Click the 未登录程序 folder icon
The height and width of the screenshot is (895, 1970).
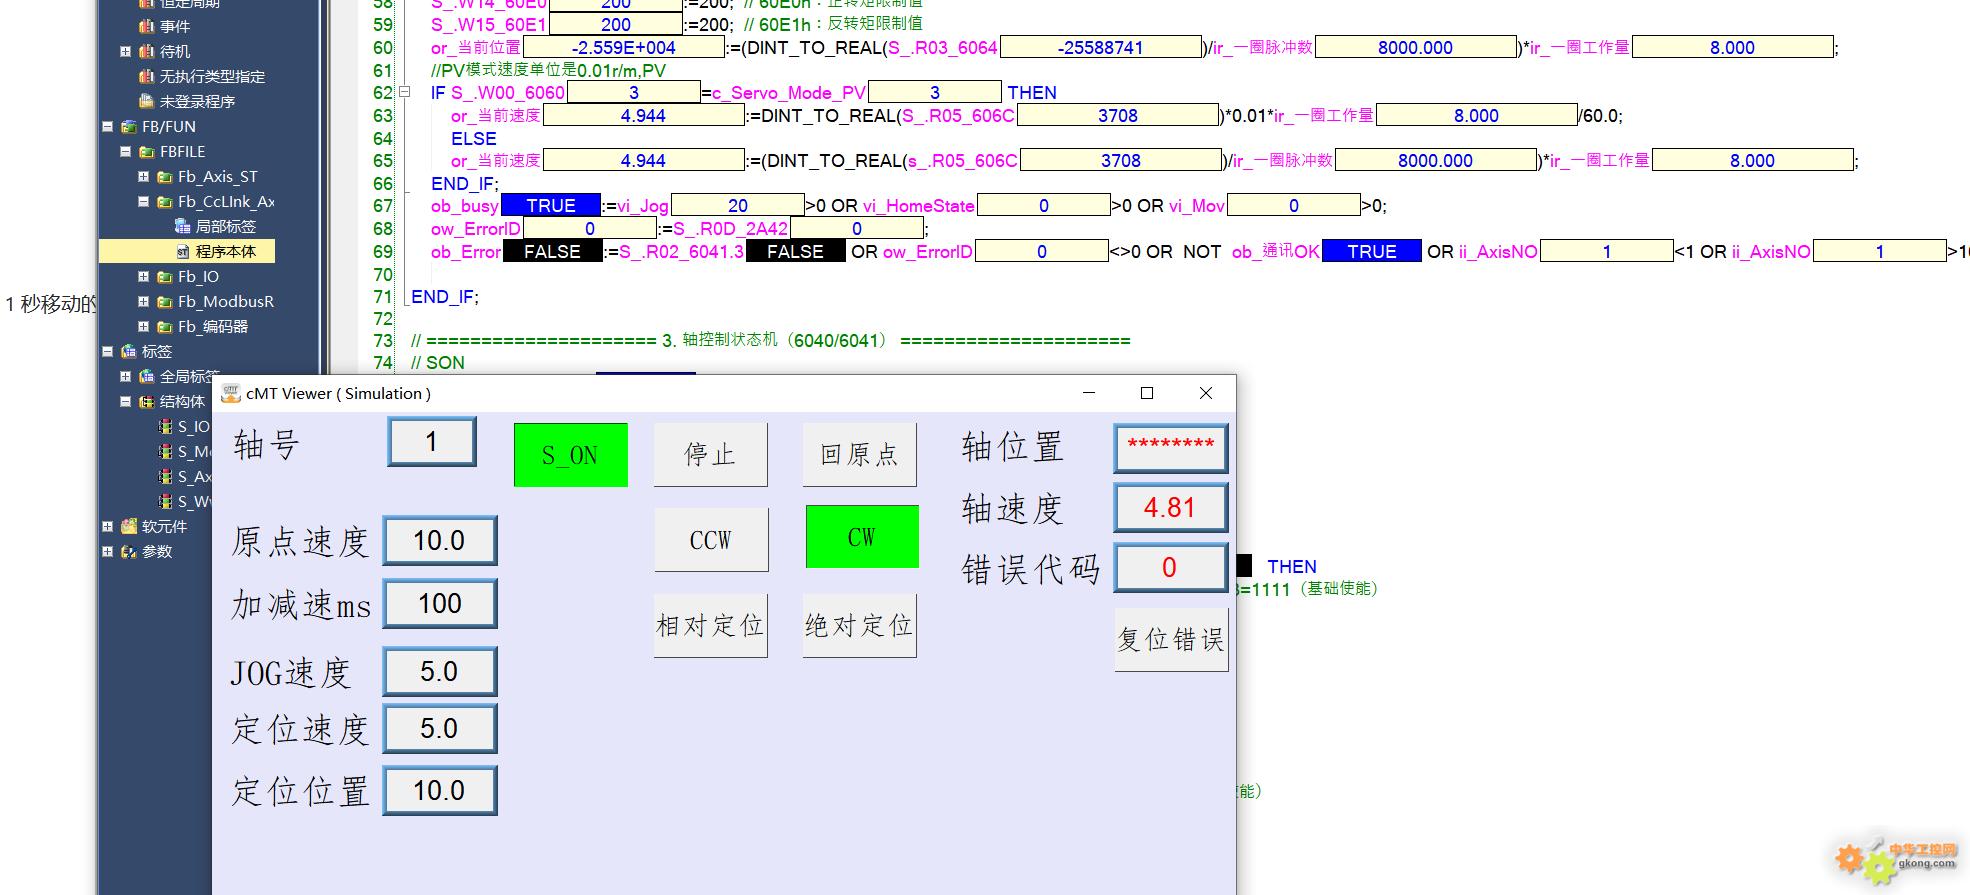click(x=146, y=102)
